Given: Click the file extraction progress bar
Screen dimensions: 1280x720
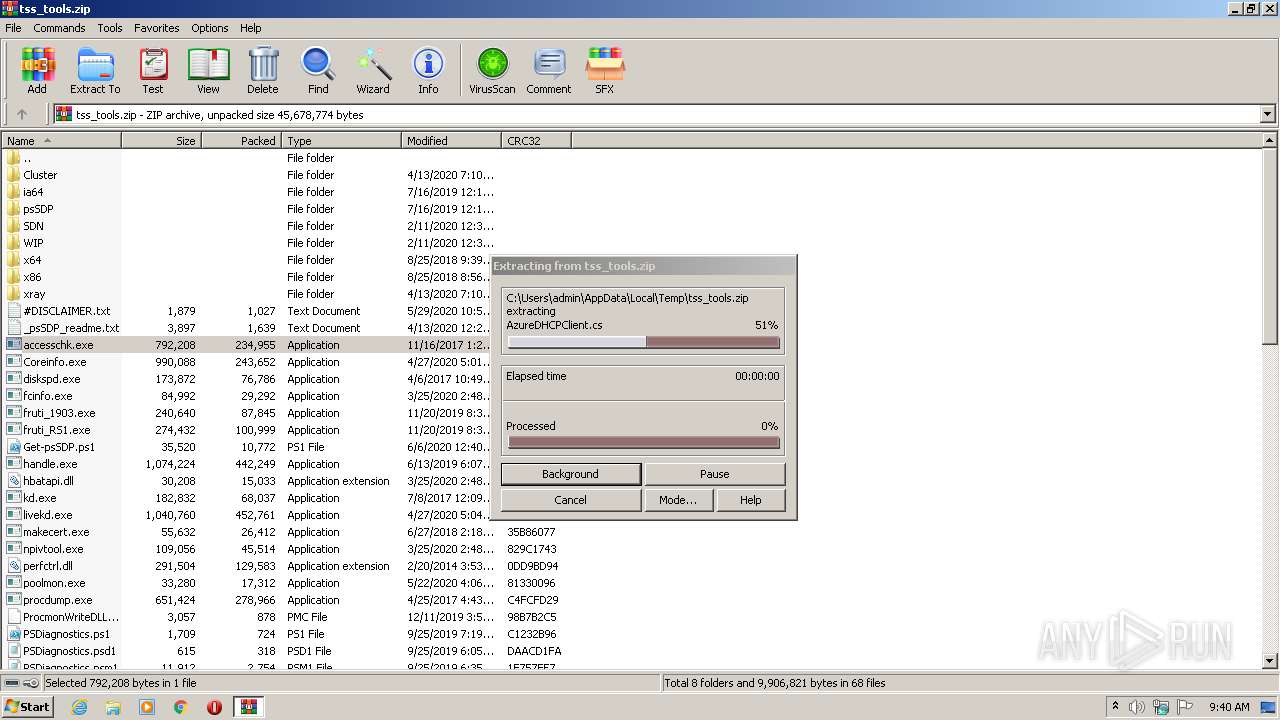Looking at the screenshot, I should [643, 342].
